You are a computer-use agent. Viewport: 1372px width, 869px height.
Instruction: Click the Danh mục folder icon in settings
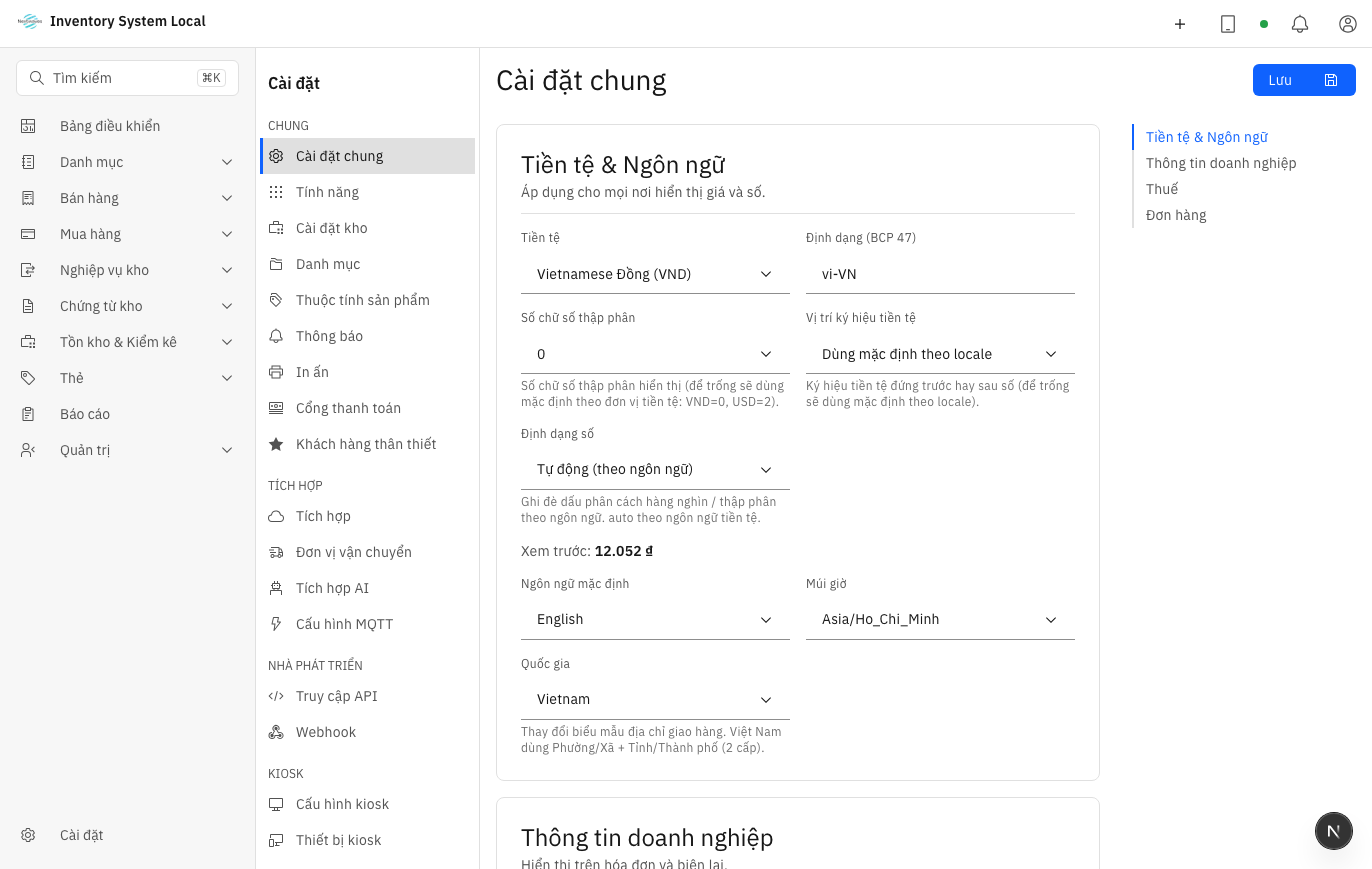[276, 264]
